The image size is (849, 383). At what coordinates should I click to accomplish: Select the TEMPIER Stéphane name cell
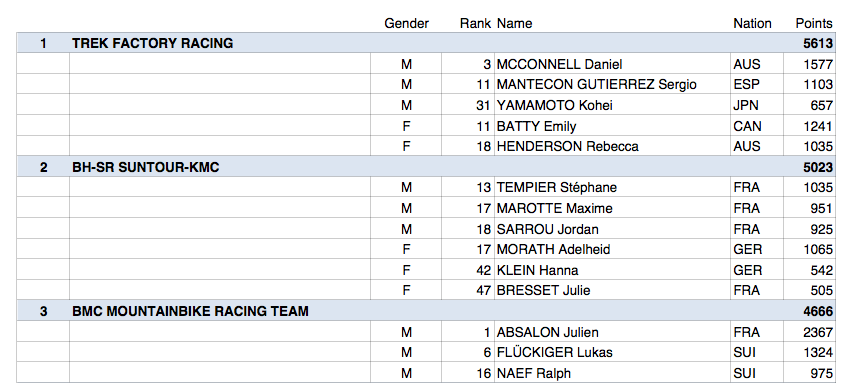(x=612, y=187)
